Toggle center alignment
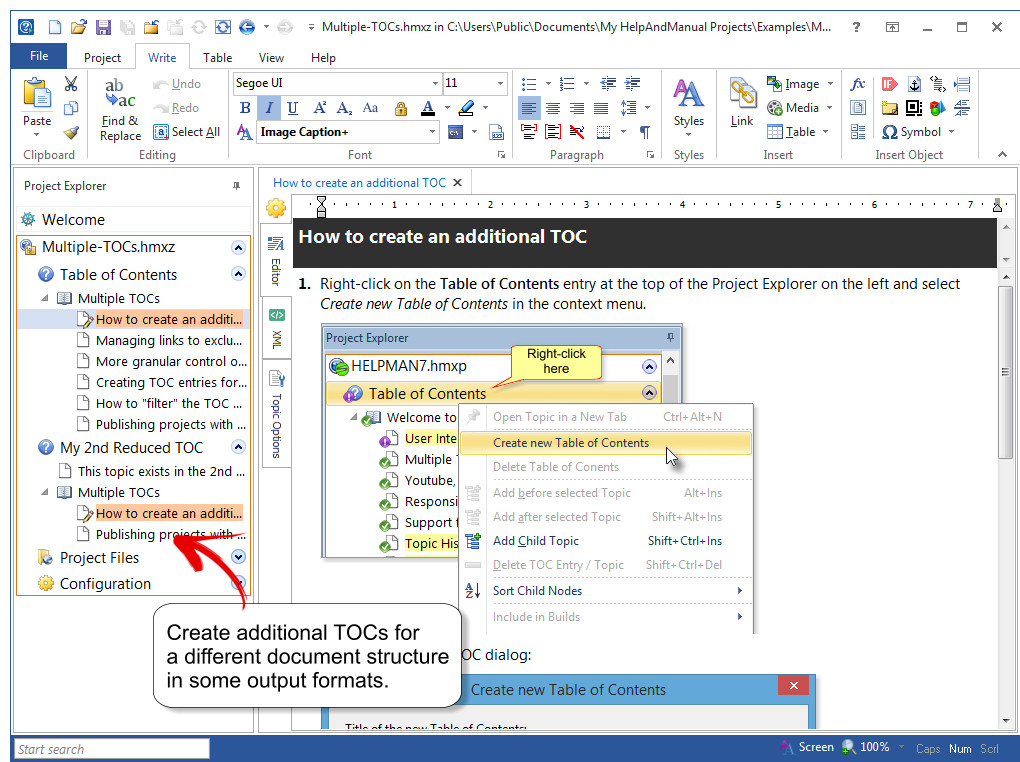The height and width of the screenshot is (762, 1020). pos(553,108)
